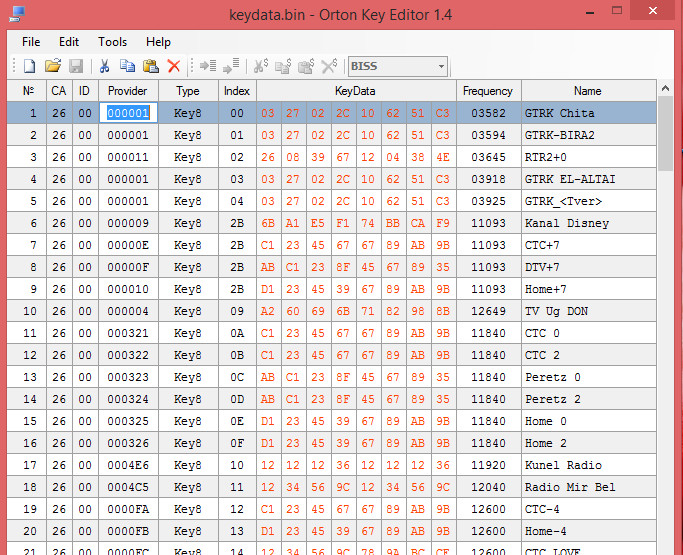This screenshot has height=555, width=683.
Task: Select the name cell Kunel Radio
Action: click(588, 465)
